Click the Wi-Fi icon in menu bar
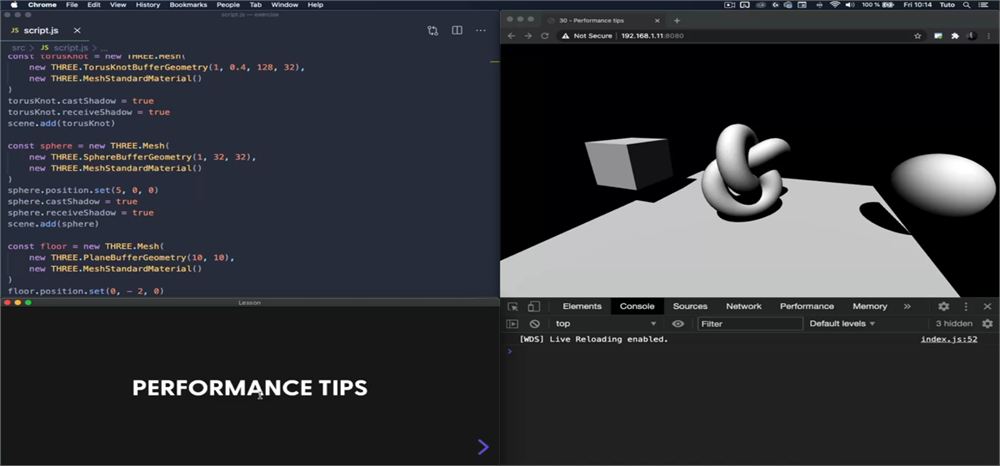The height and width of the screenshot is (466, 1000). click(x=835, y=4)
